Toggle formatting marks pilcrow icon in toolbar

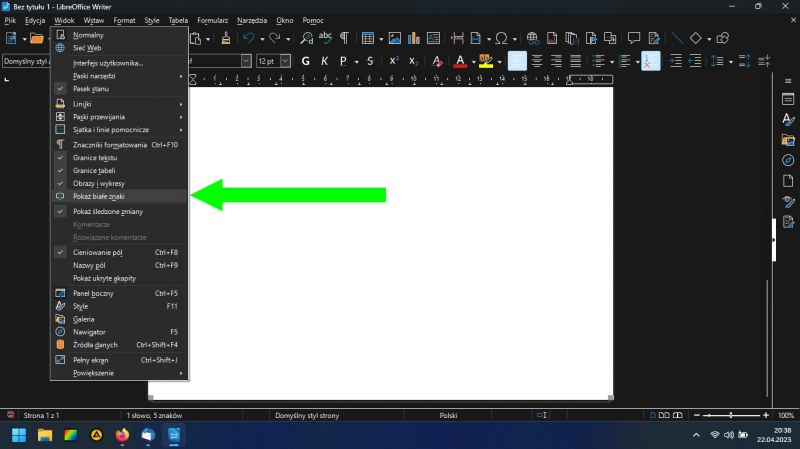tap(344, 38)
